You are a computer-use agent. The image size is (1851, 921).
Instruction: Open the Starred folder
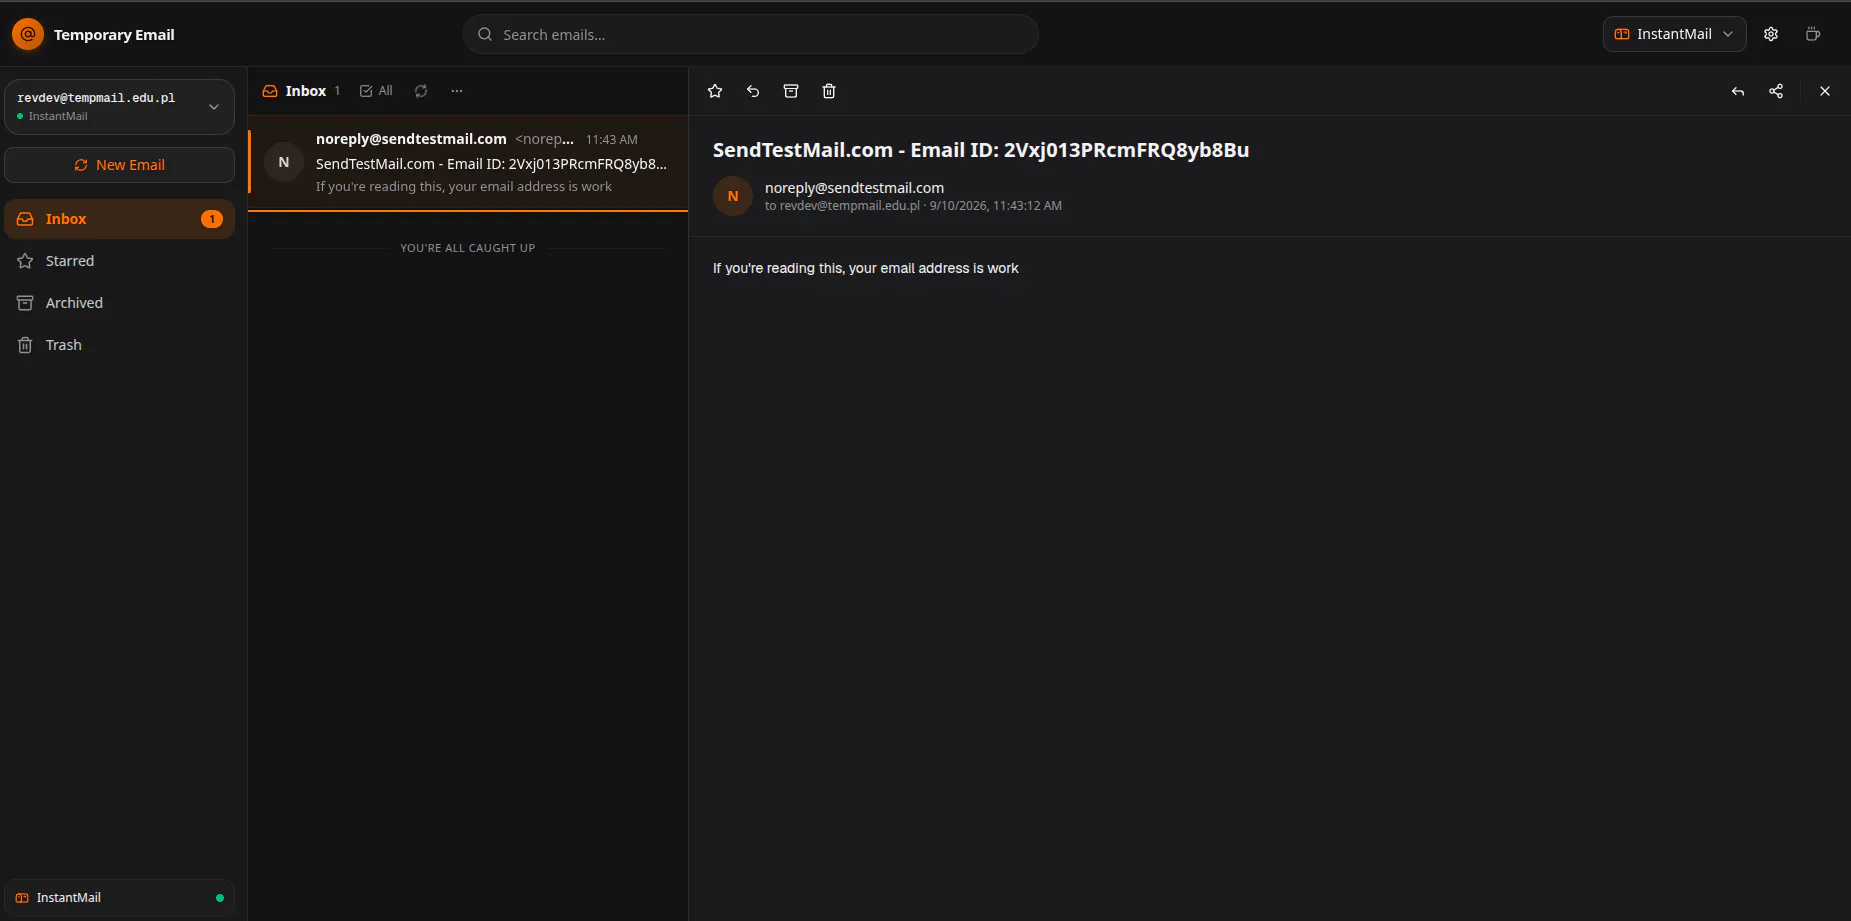119,261
